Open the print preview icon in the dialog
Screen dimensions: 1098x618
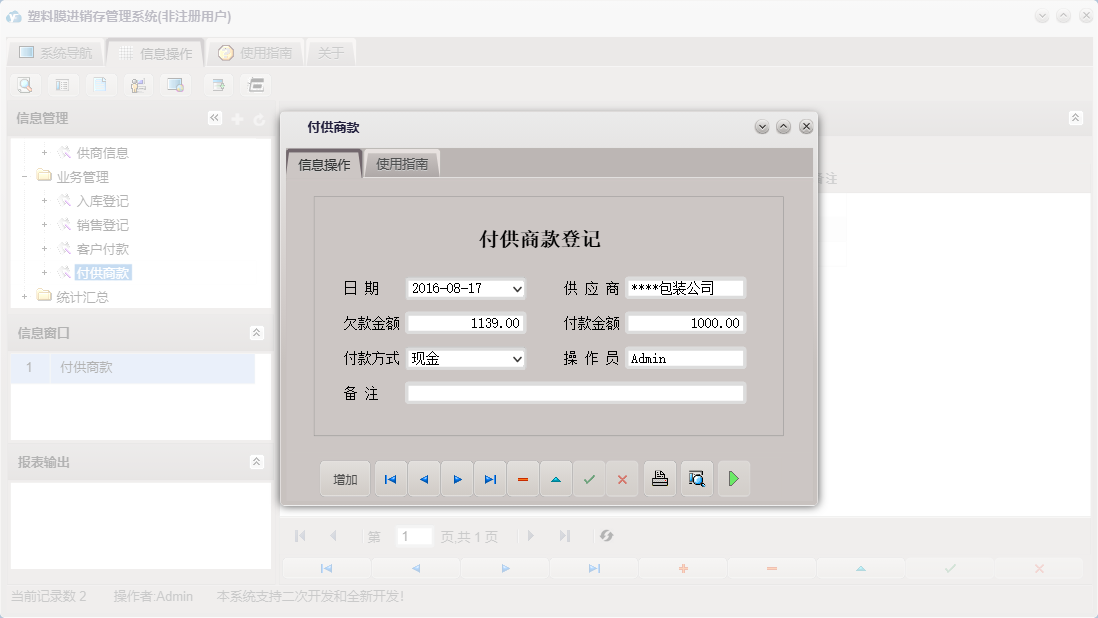(696, 478)
